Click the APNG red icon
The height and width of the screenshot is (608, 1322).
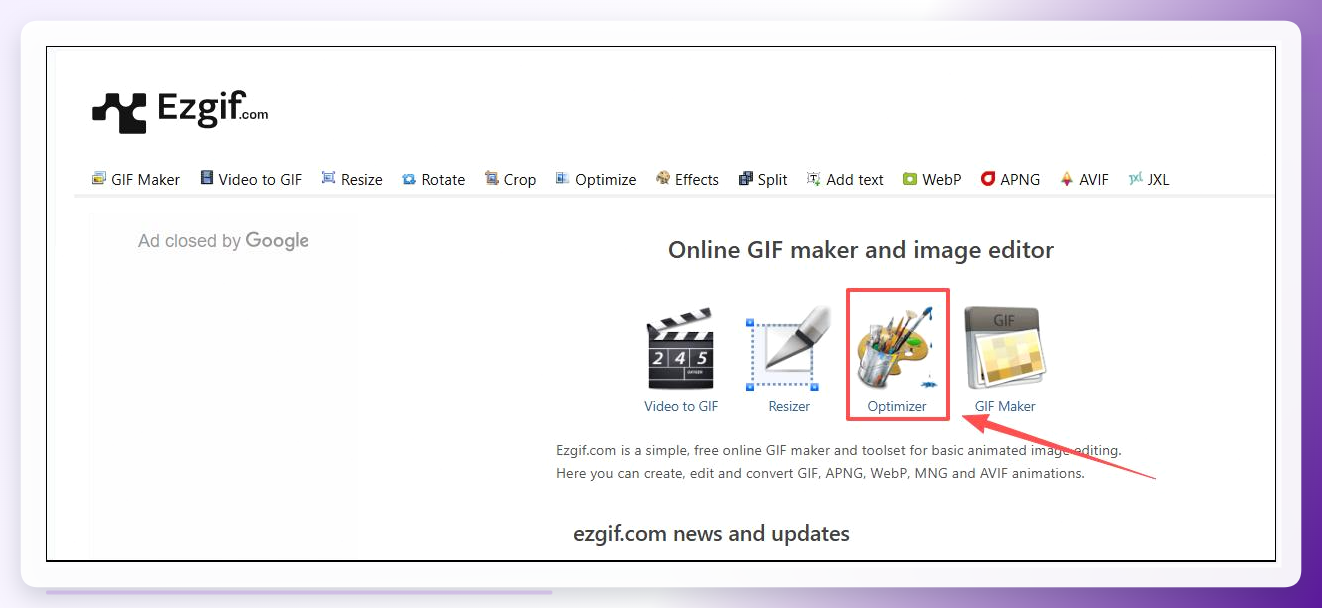[x=988, y=179]
